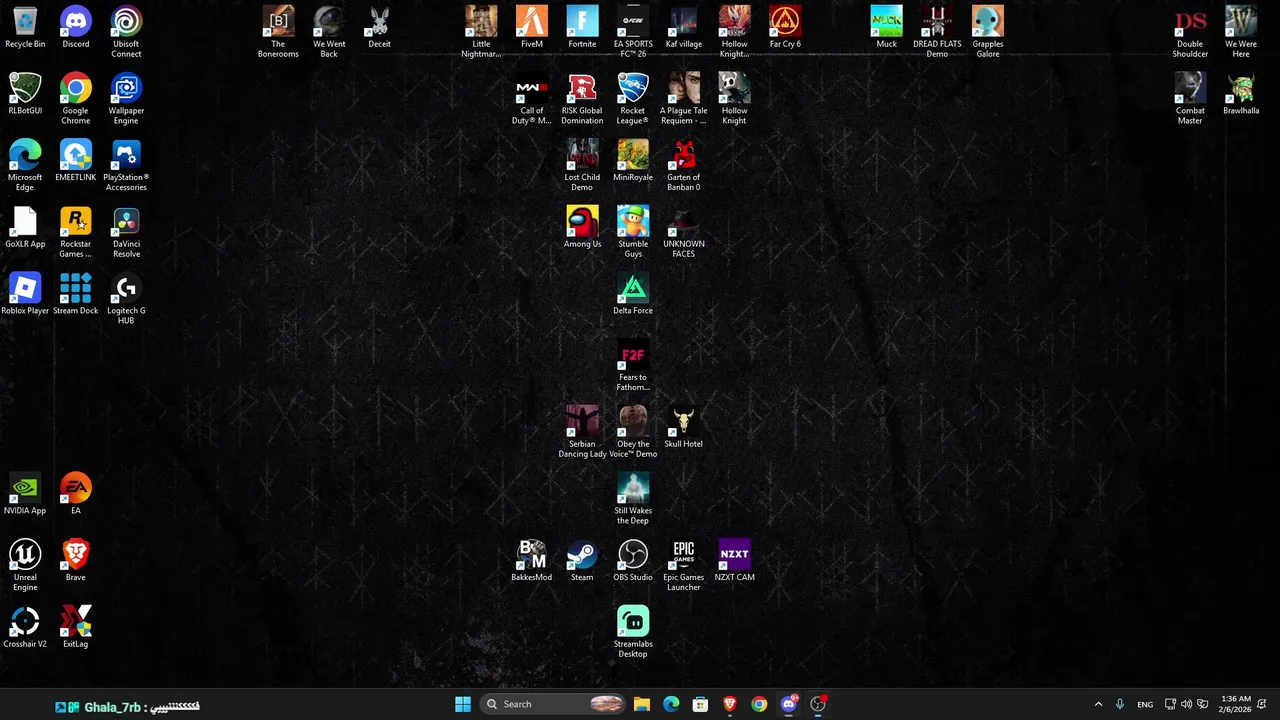Open the NVIDIA App shortcut

(25, 494)
